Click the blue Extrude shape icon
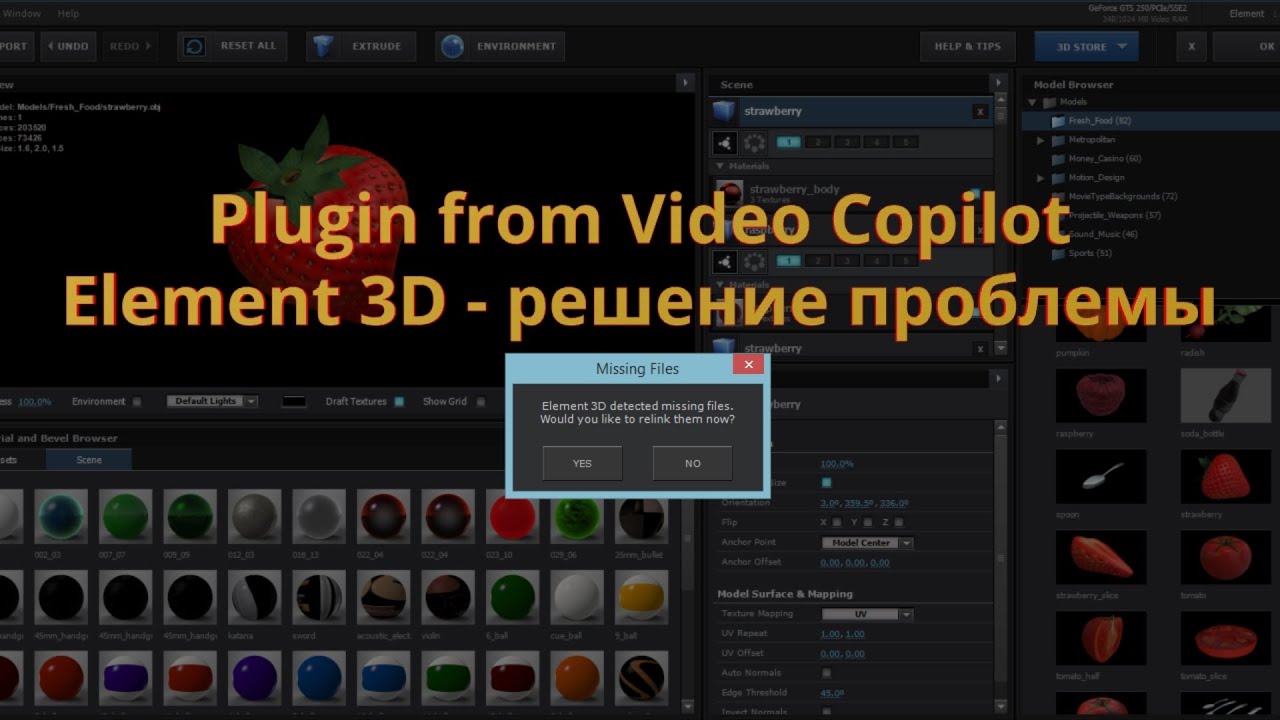This screenshot has height=720, width=1280. coord(321,47)
